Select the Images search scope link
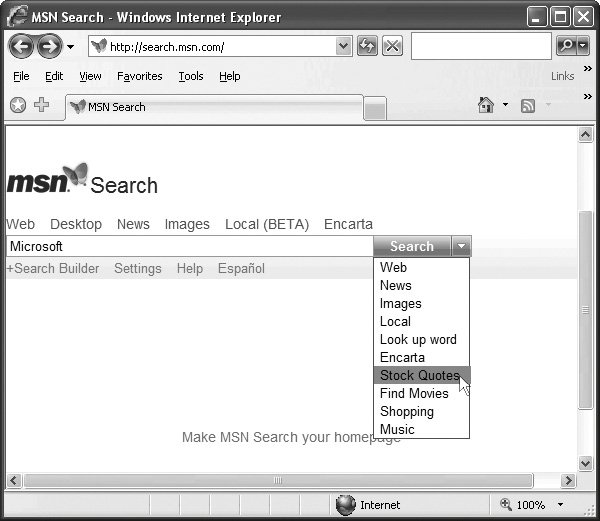Image resolution: width=600 pixels, height=521 pixels. [187, 224]
